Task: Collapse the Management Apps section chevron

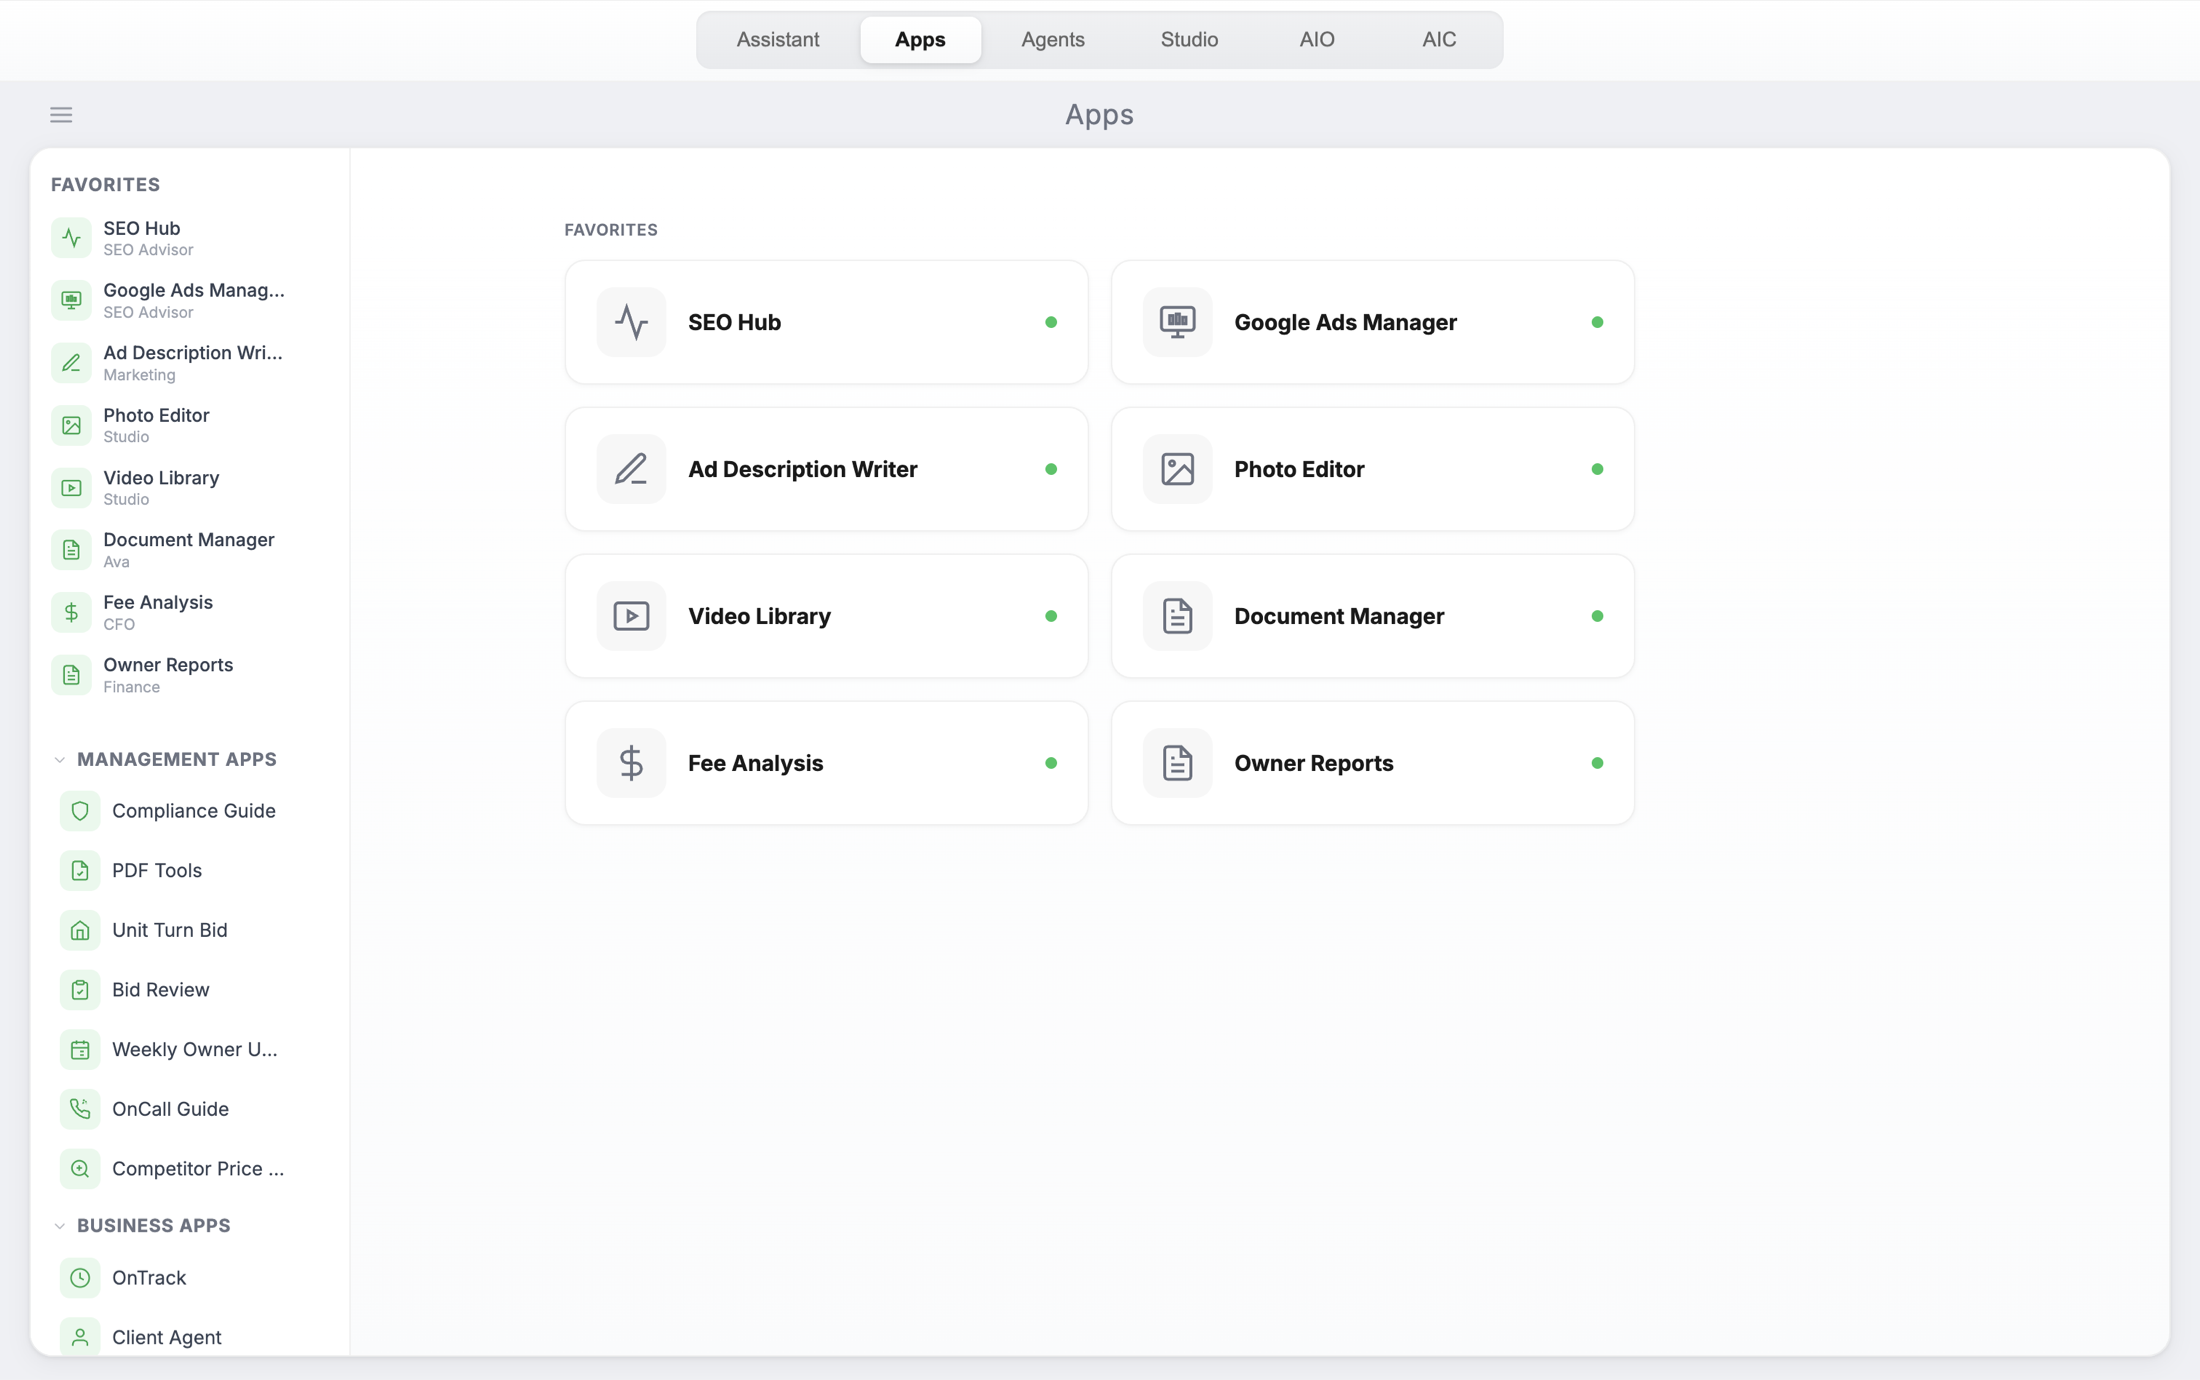Action: pyautogui.click(x=59, y=760)
